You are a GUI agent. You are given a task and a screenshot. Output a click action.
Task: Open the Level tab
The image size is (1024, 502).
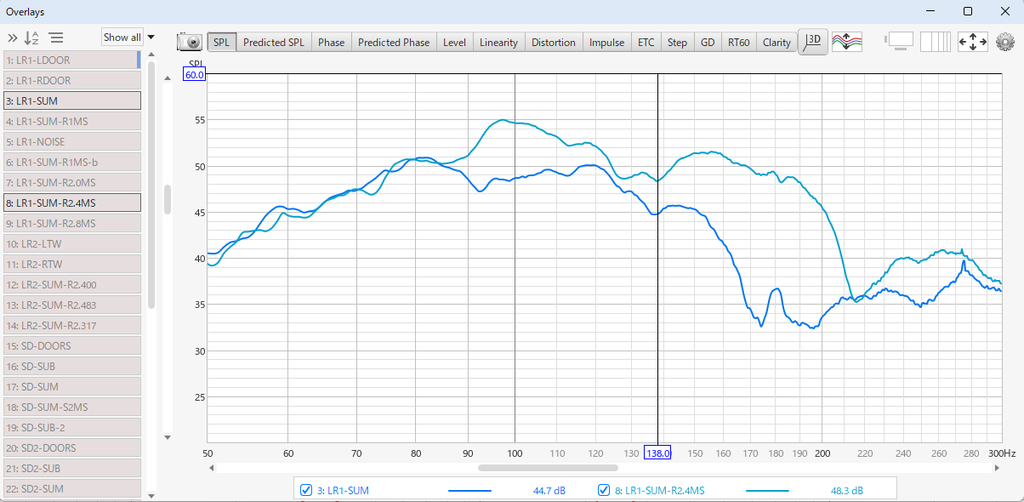[455, 42]
